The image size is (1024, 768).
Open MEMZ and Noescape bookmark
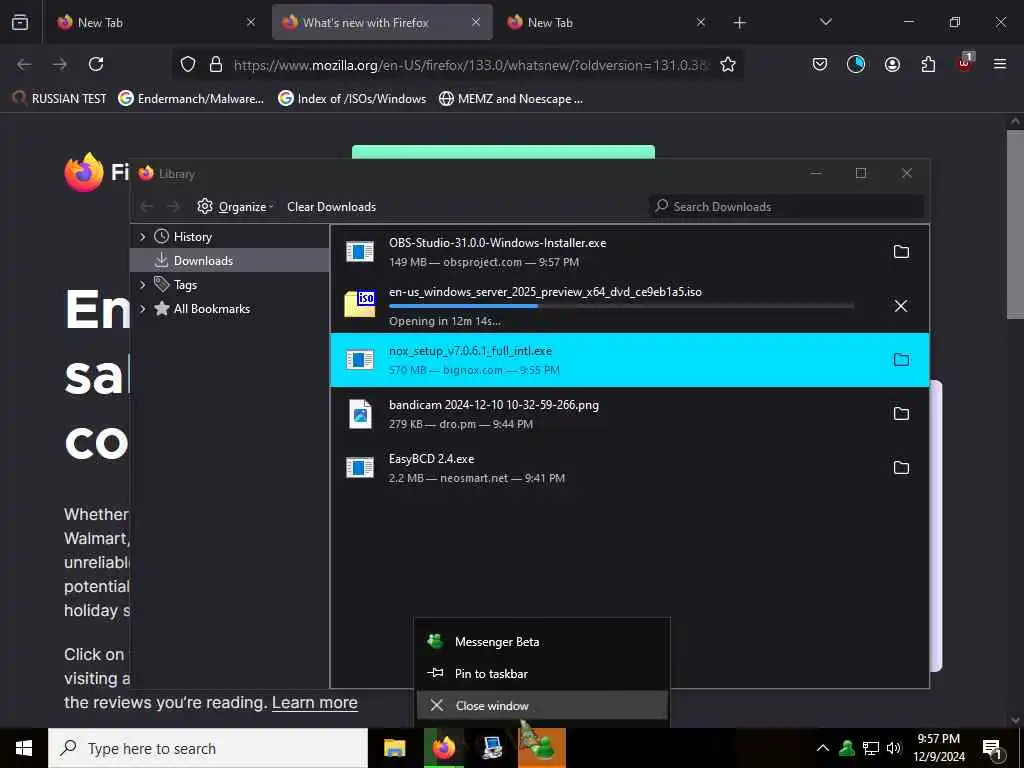(x=511, y=99)
